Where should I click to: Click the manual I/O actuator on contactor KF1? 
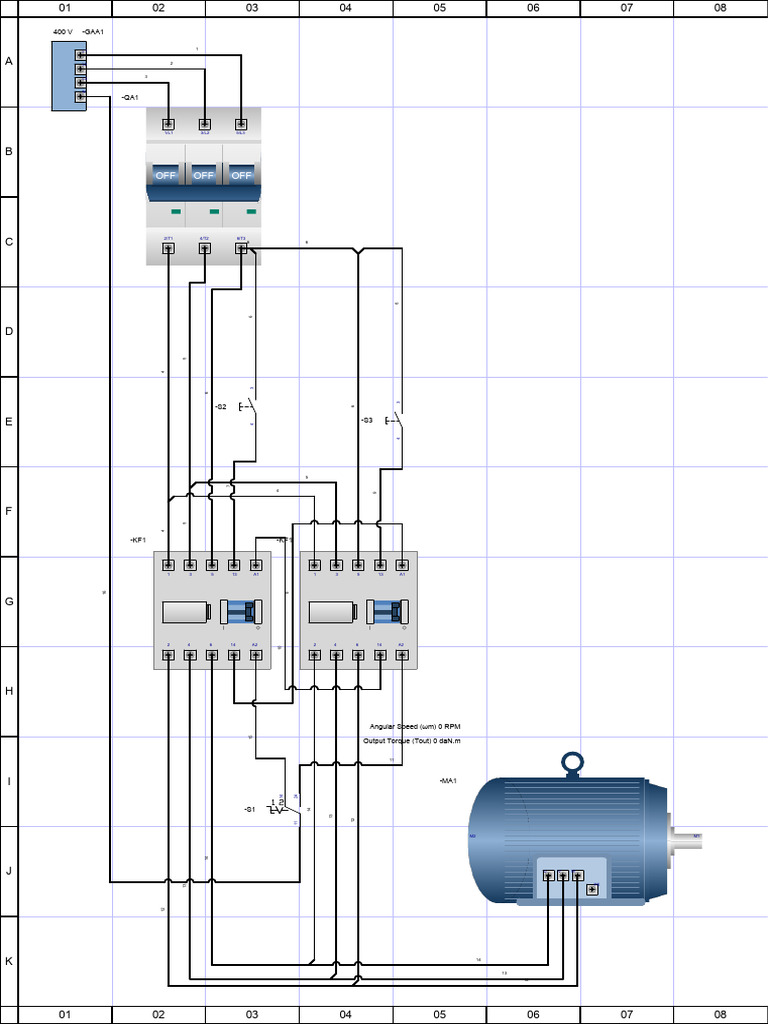coord(241,612)
